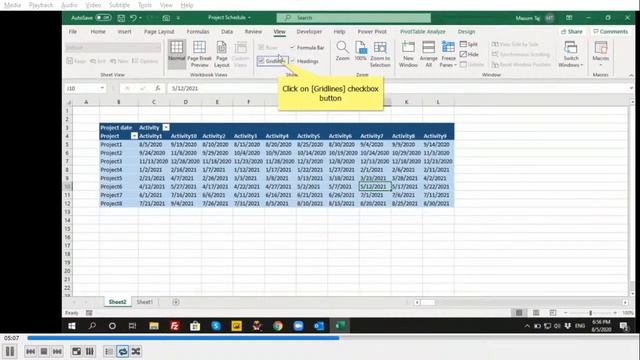This screenshot has height=360, width=640.
Task: Toggle fullscreen in the media player
Action: click(76, 351)
